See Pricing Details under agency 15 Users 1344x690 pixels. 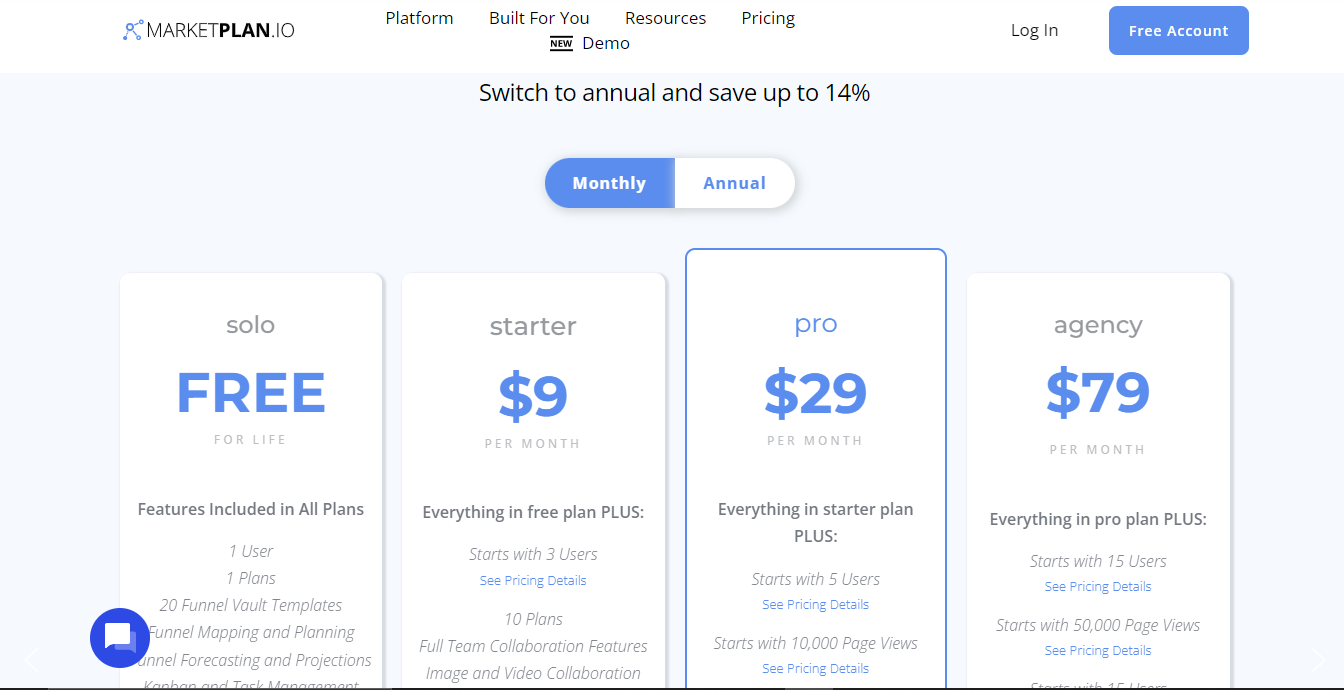[x=1098, y=587]
